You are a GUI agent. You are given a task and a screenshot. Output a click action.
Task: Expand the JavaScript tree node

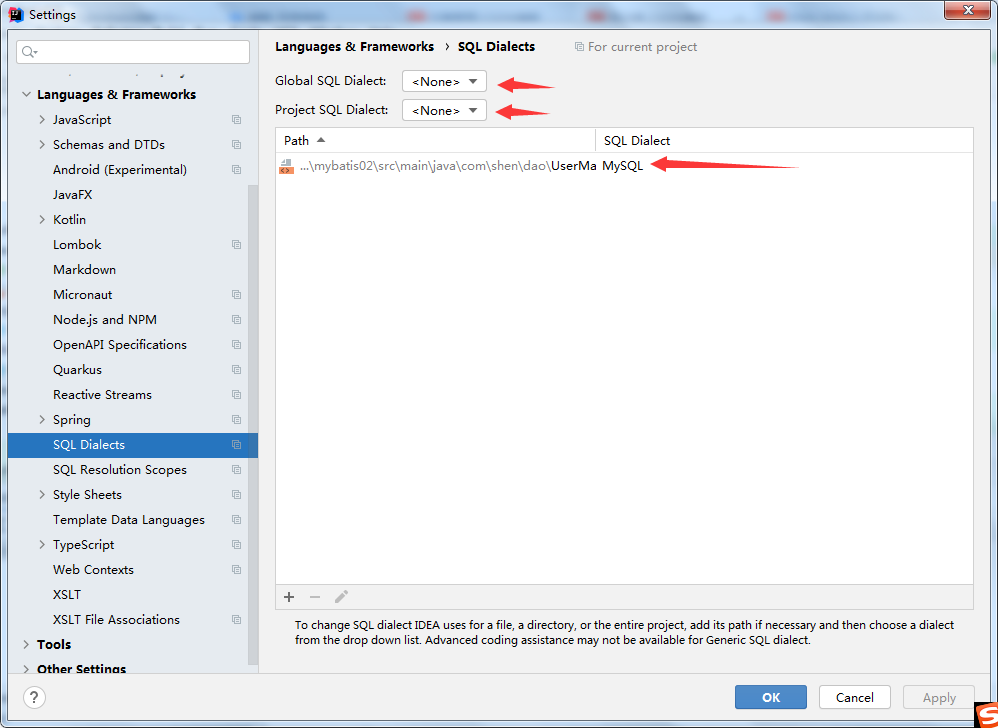(x=42, y=120)
